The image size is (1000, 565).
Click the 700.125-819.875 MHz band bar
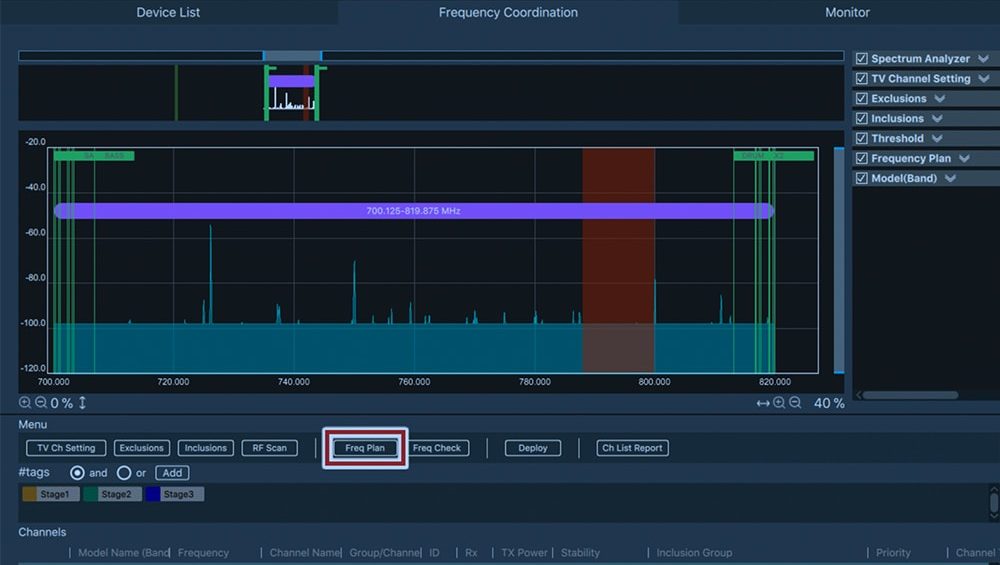pos(414,210)
